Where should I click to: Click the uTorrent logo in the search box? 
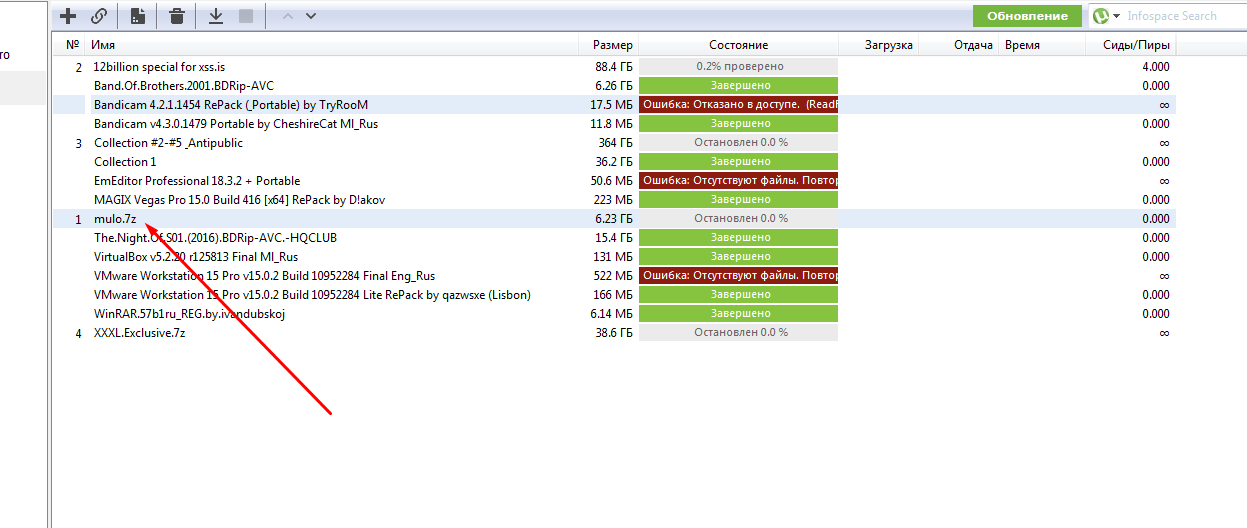(x=1100, y=16)
